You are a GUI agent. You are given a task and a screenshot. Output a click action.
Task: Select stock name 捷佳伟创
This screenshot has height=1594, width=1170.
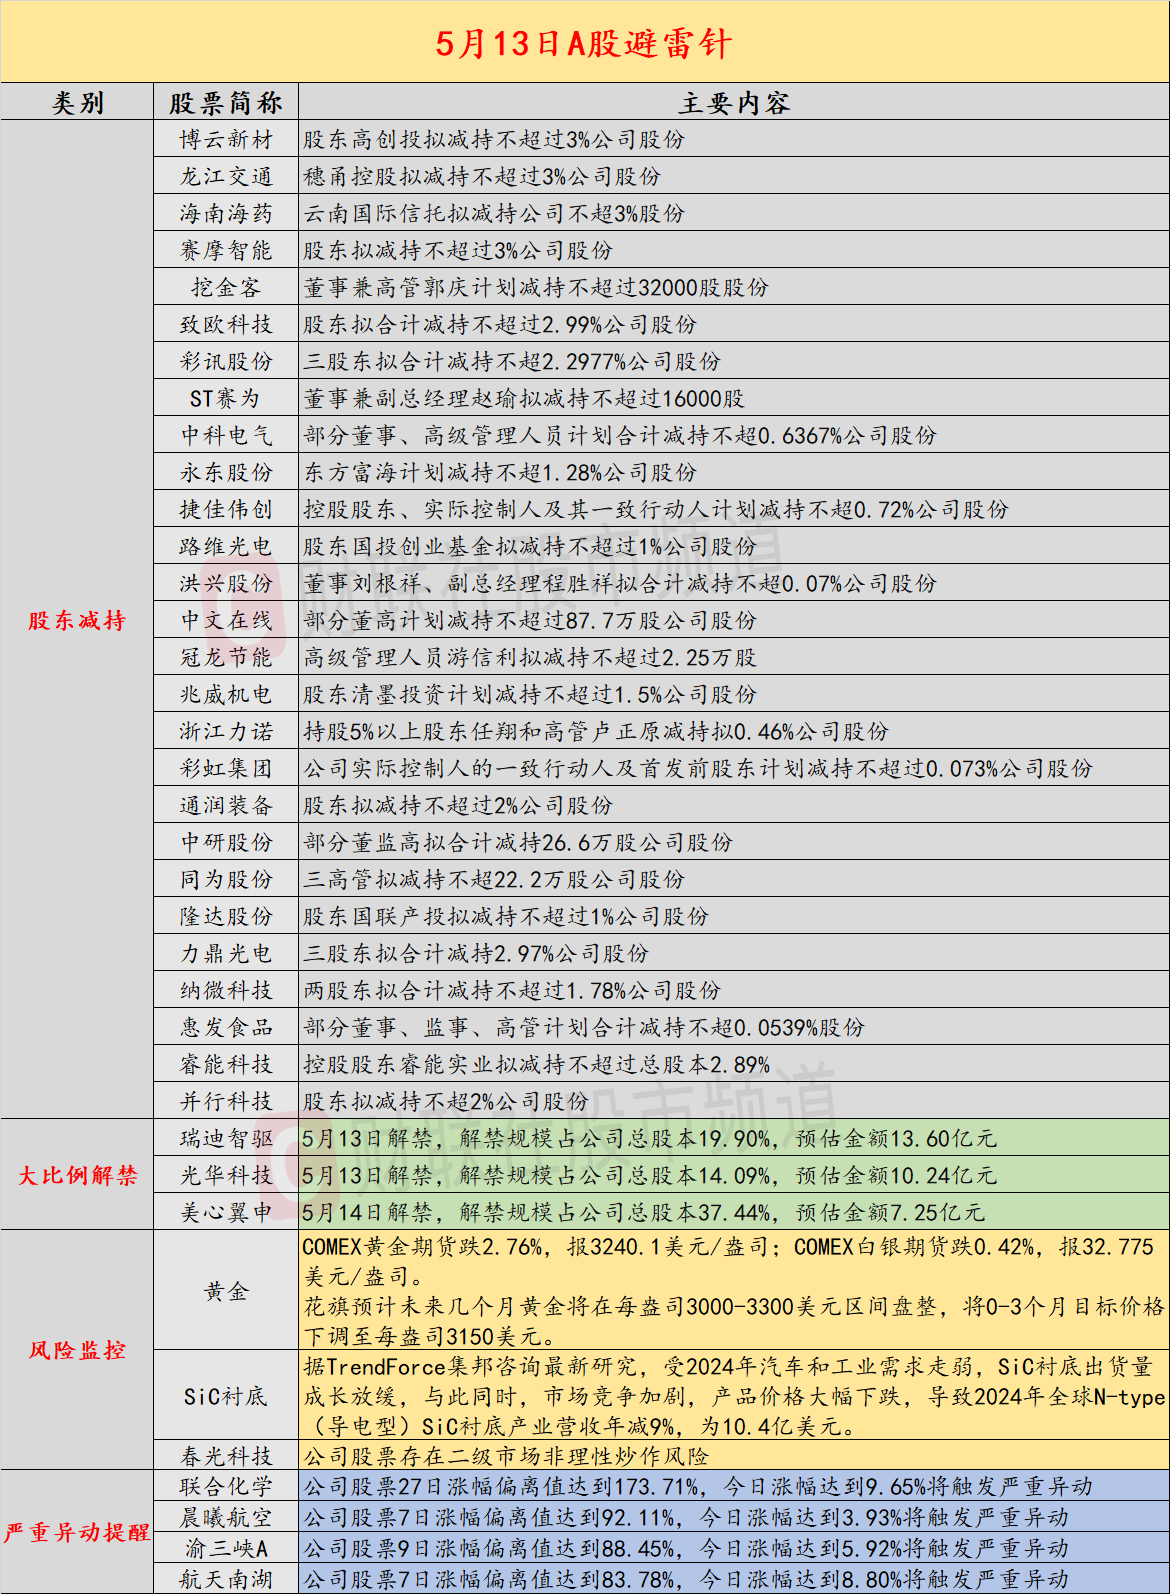click(226, 509)
